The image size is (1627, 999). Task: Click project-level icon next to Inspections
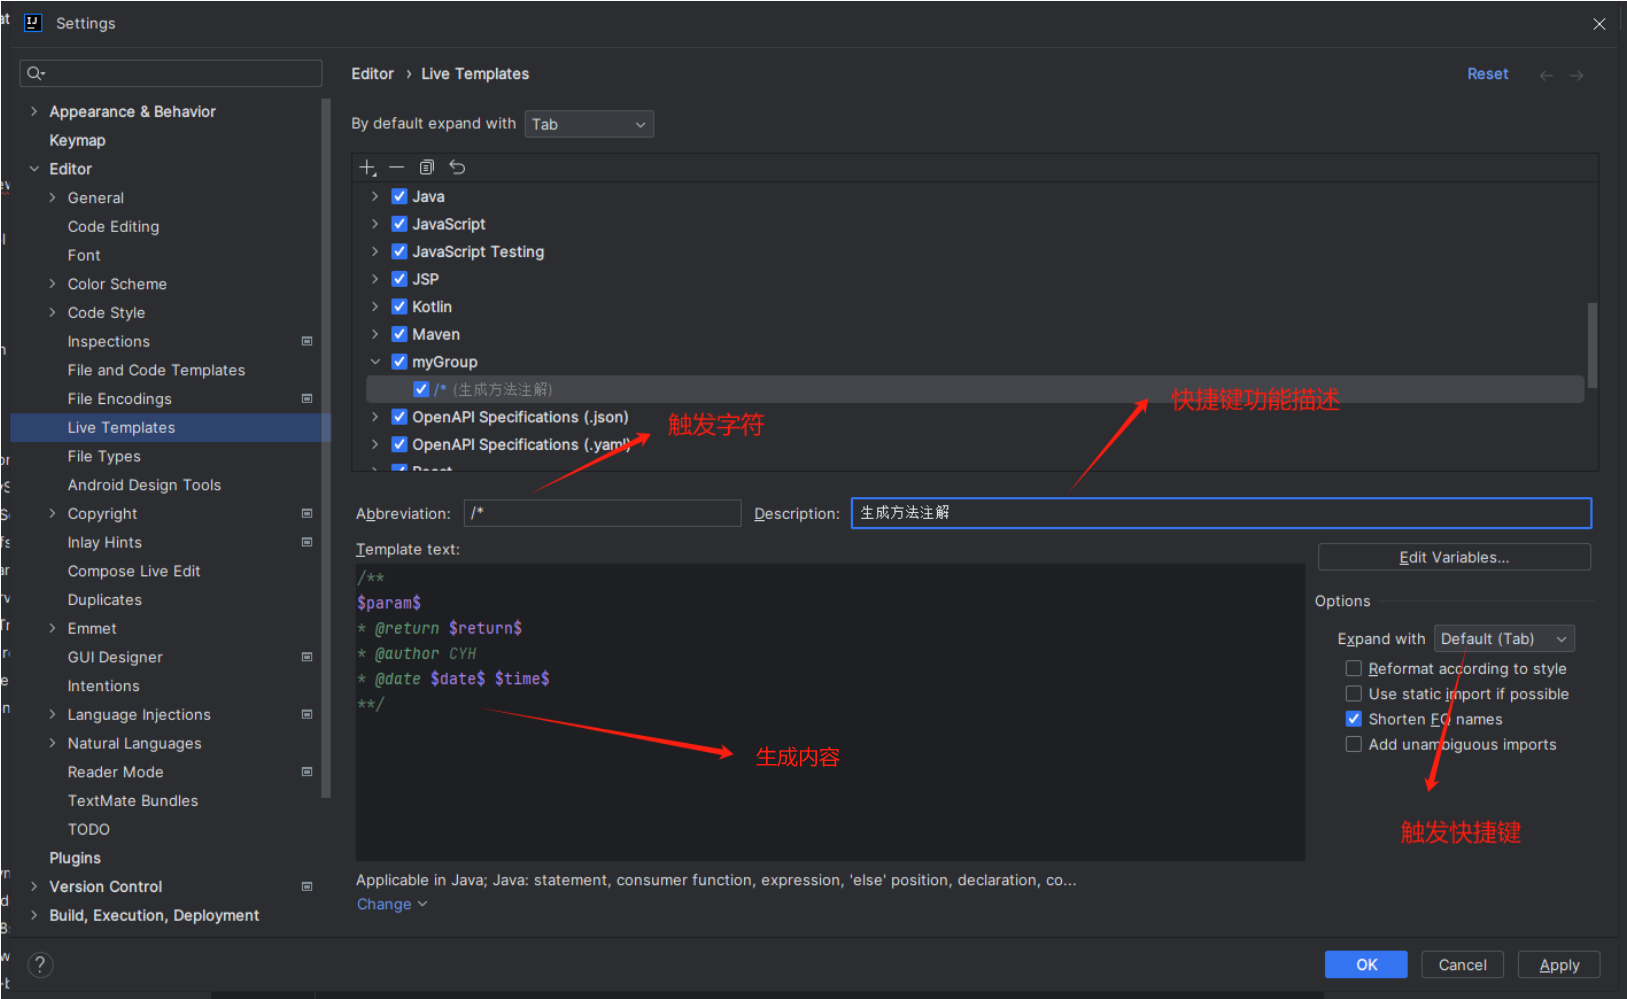[307, 342]
